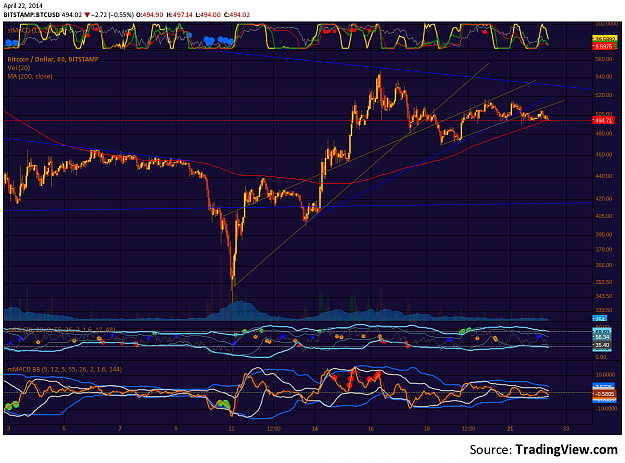The height and width of the screenshot is (463, 625).
Task: Click the 0.00 RSI scale label
Action: pyautogui.click(x=600, y=357)
